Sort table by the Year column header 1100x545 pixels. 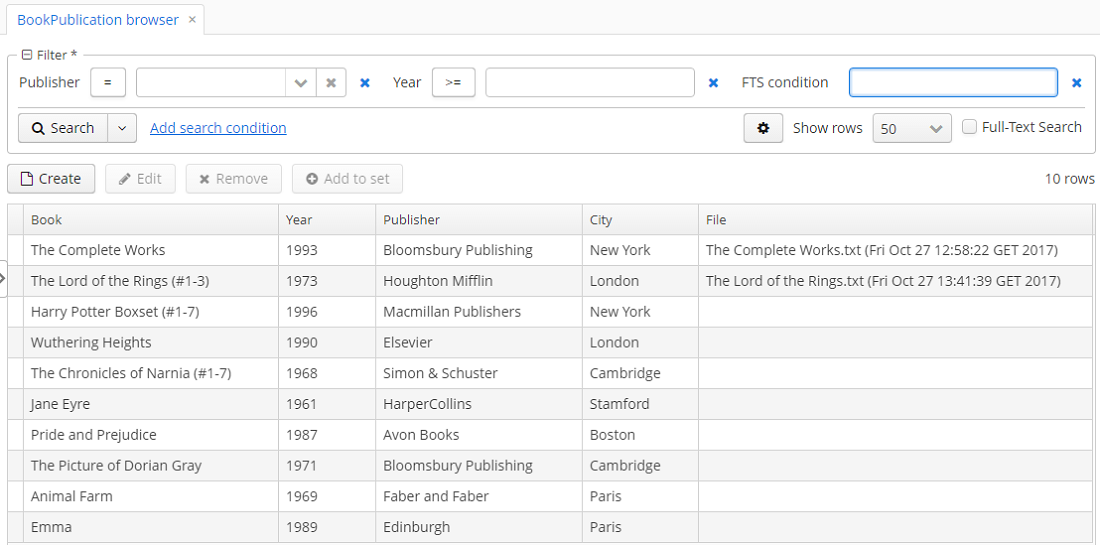pyautogui.click(x=327, y=220)
